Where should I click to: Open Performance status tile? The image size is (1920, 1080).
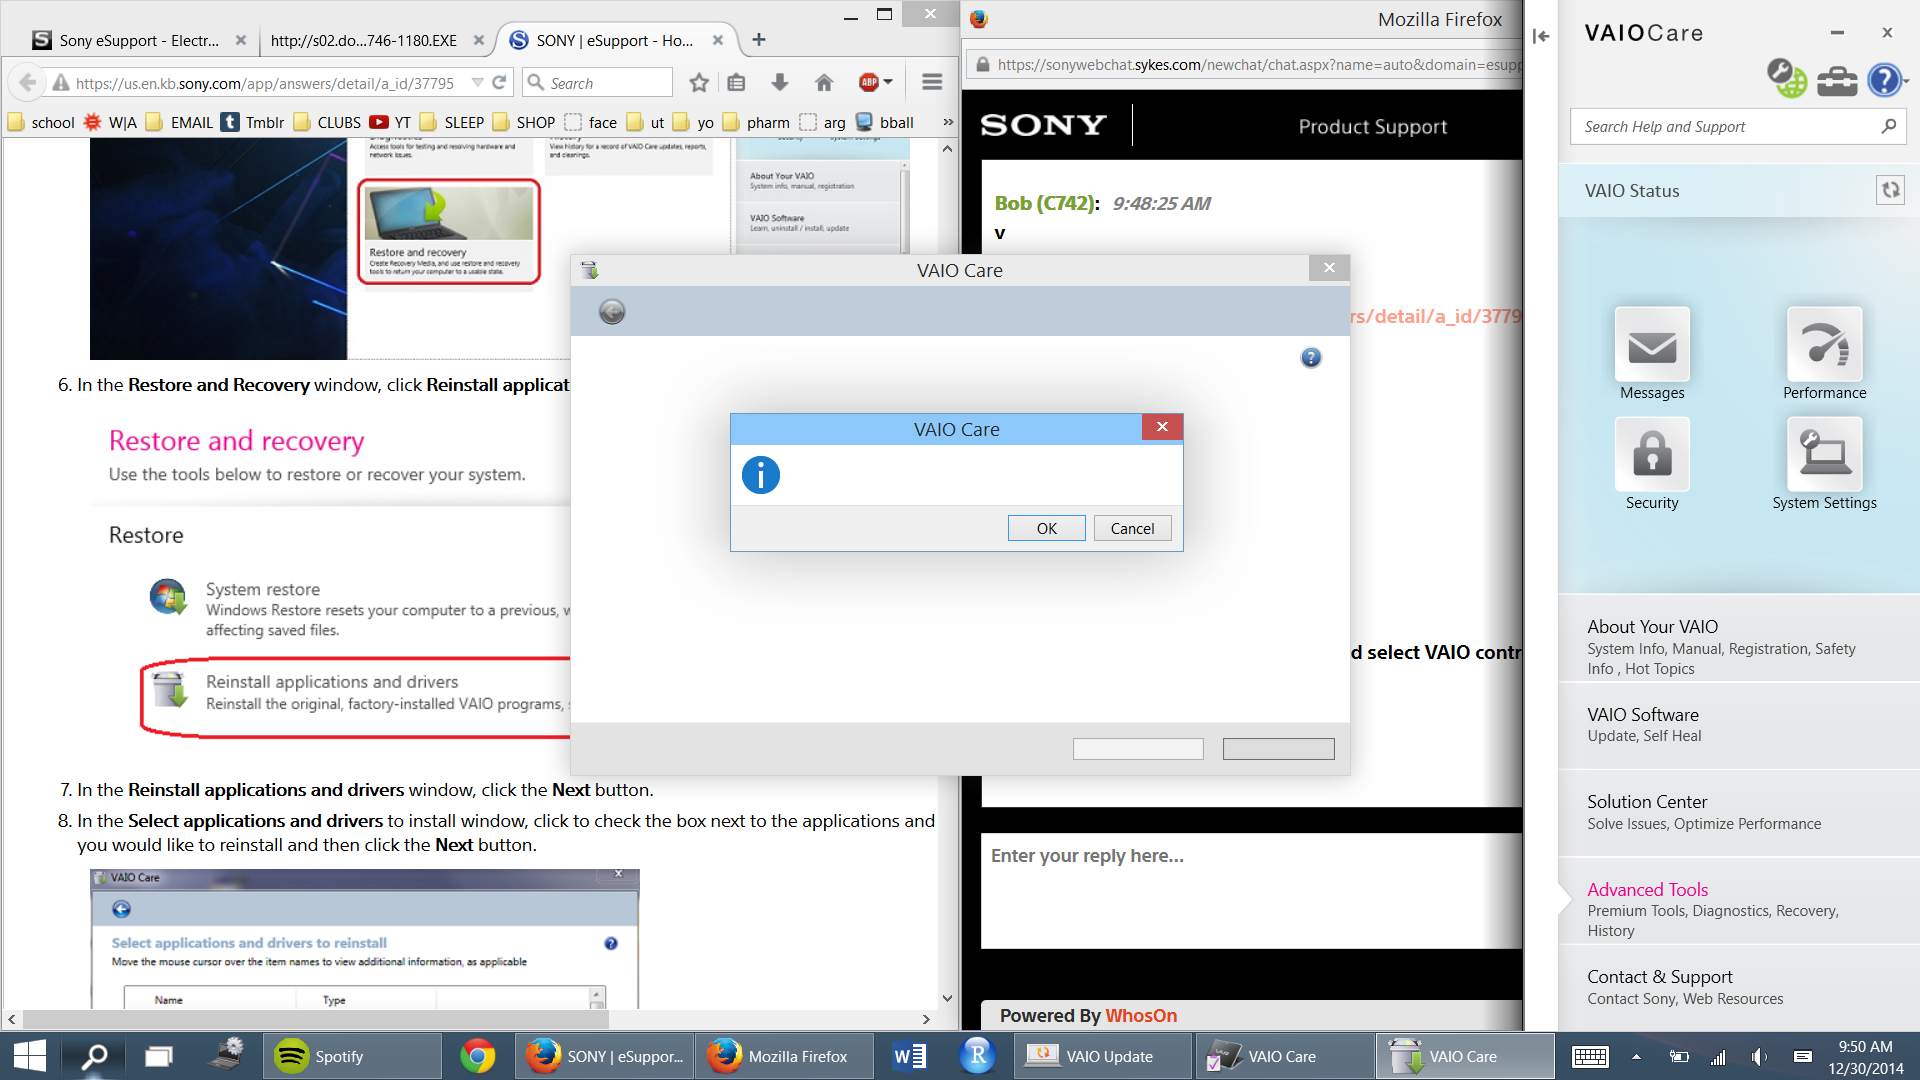pyautogui.click(x=1824, y=354)
